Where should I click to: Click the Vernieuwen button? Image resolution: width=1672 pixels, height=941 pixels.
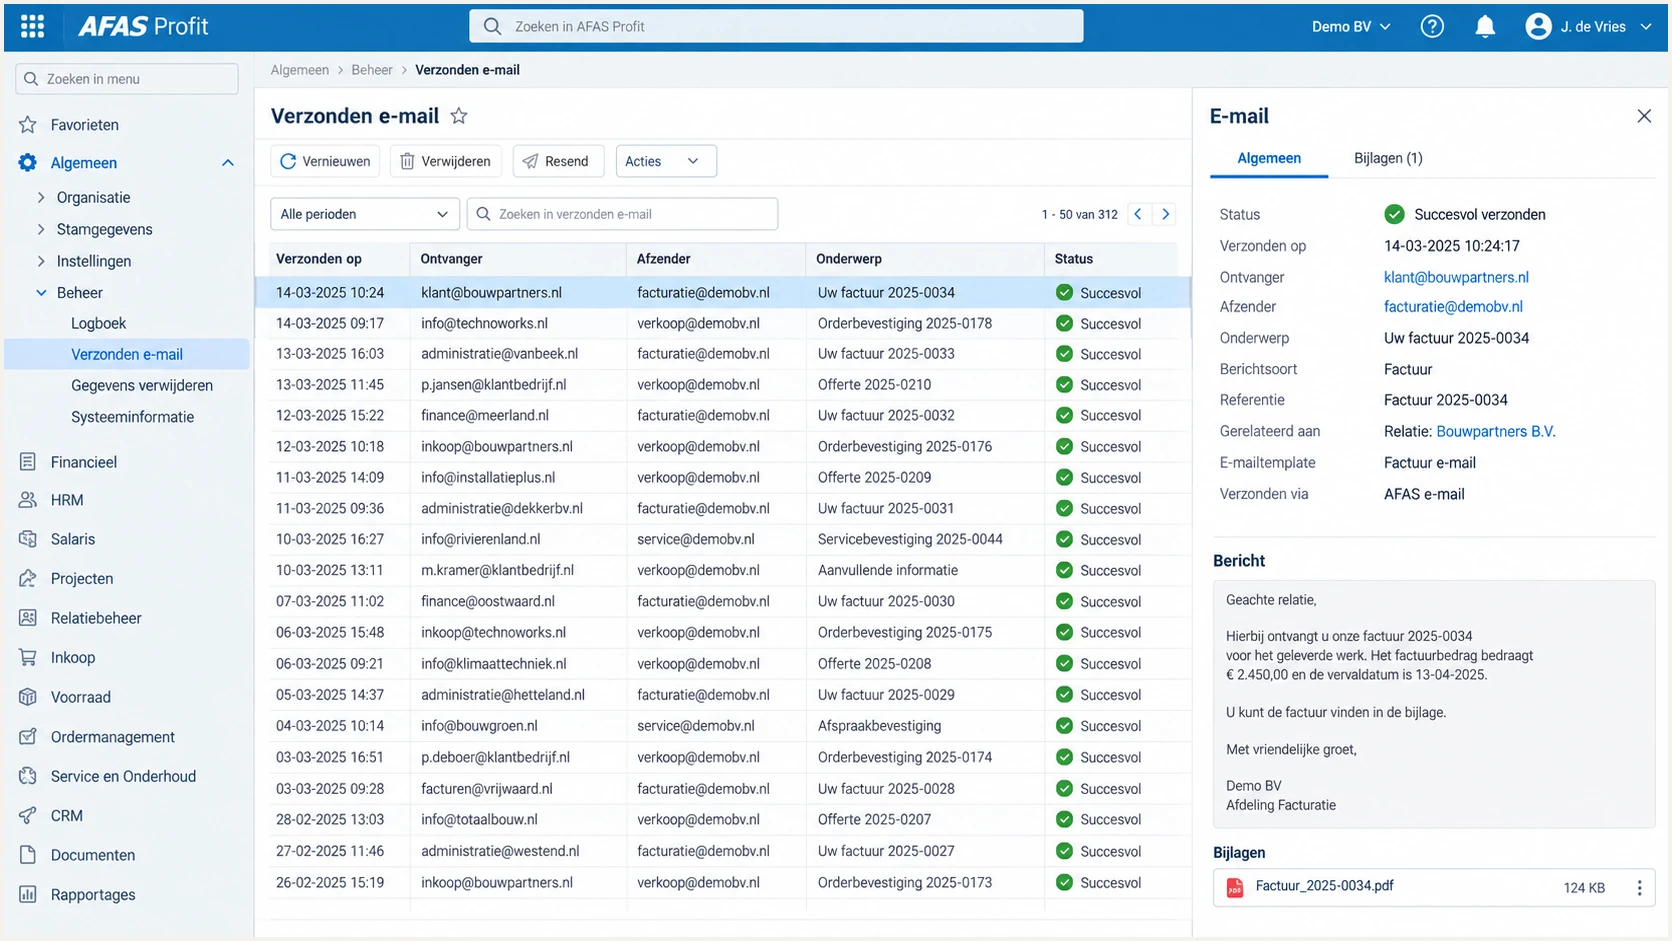click(x=325, y=161)
